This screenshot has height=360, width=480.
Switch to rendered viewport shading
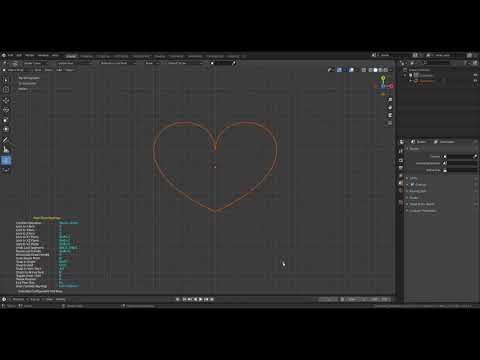coord(386,70)
